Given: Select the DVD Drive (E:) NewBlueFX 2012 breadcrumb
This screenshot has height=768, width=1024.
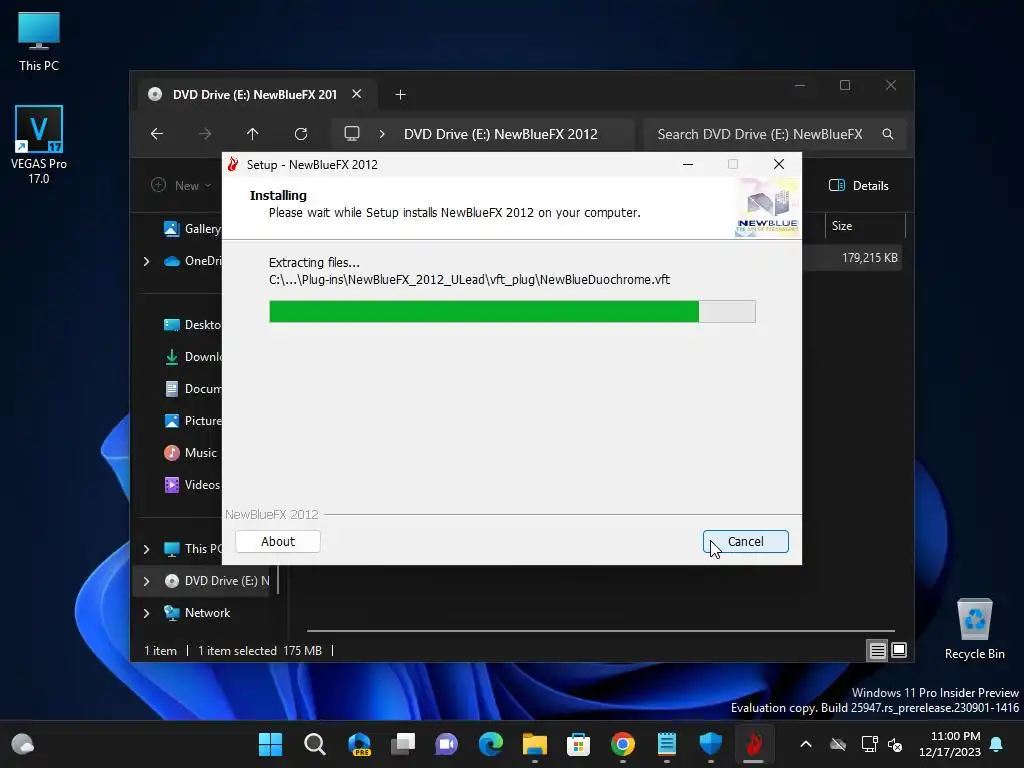Looking at the screenshot, I should [500, 134].
